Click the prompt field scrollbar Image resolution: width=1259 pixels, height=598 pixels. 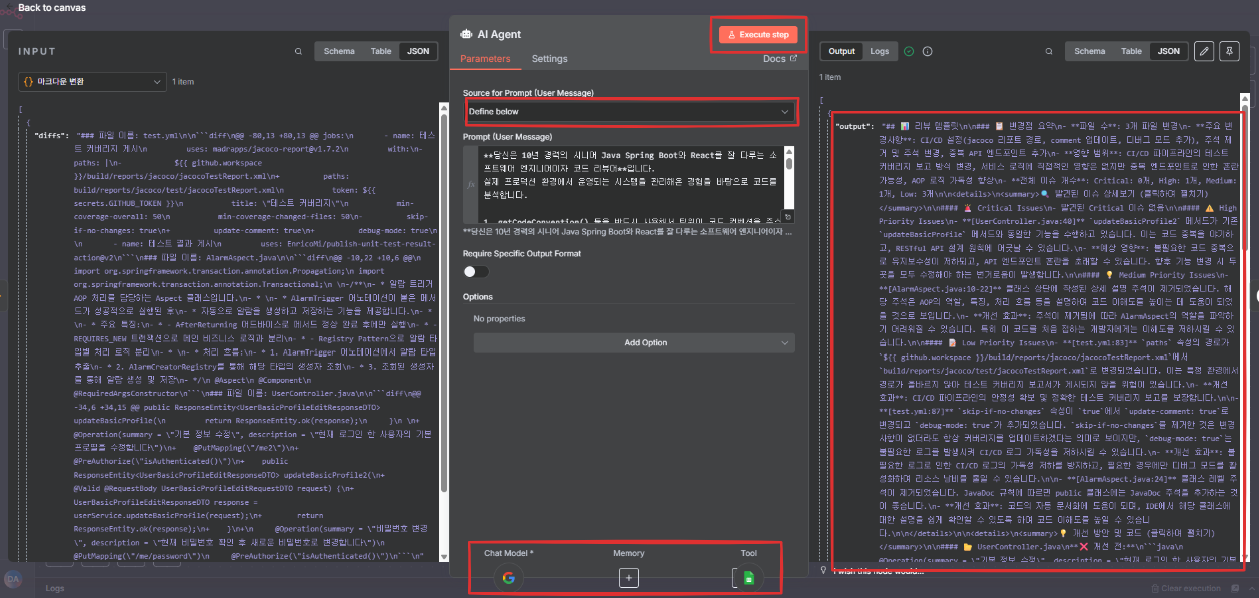[x=789, y=163]
